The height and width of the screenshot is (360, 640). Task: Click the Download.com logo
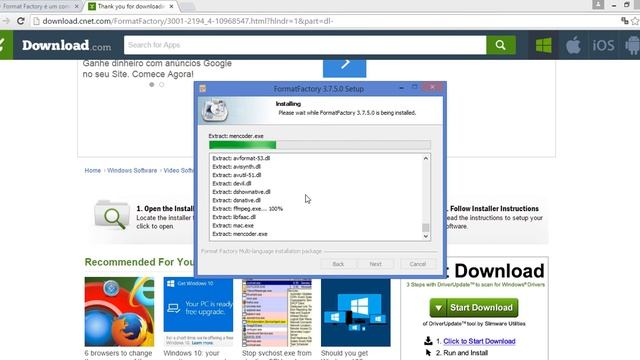66,45
